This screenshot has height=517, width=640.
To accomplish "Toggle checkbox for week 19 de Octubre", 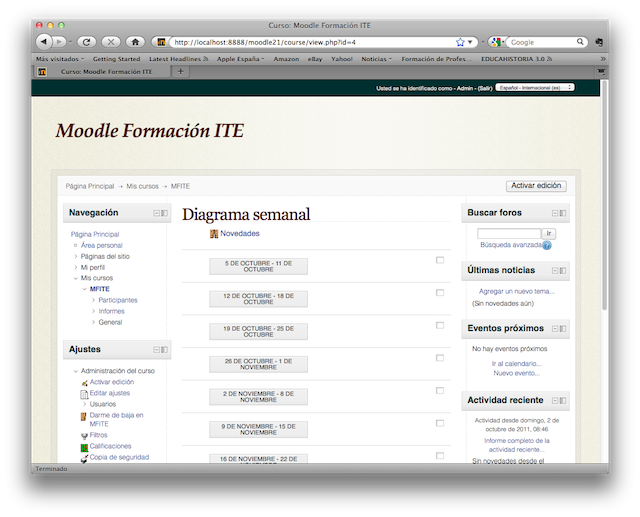I will coord(440,325).
